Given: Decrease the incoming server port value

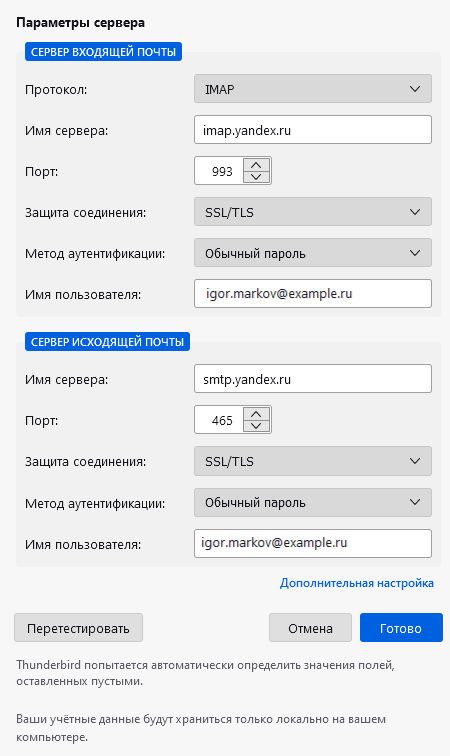Looking at the screenshot, I should [x=256, y=177].
